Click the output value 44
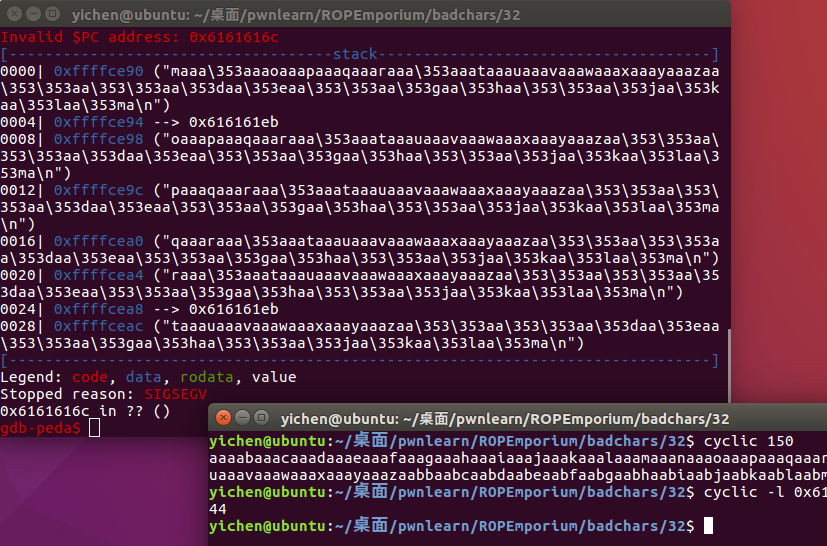Image resolution: width=827 pixels, height=546 pixels. pyautogui.click(x=218, y=509)
